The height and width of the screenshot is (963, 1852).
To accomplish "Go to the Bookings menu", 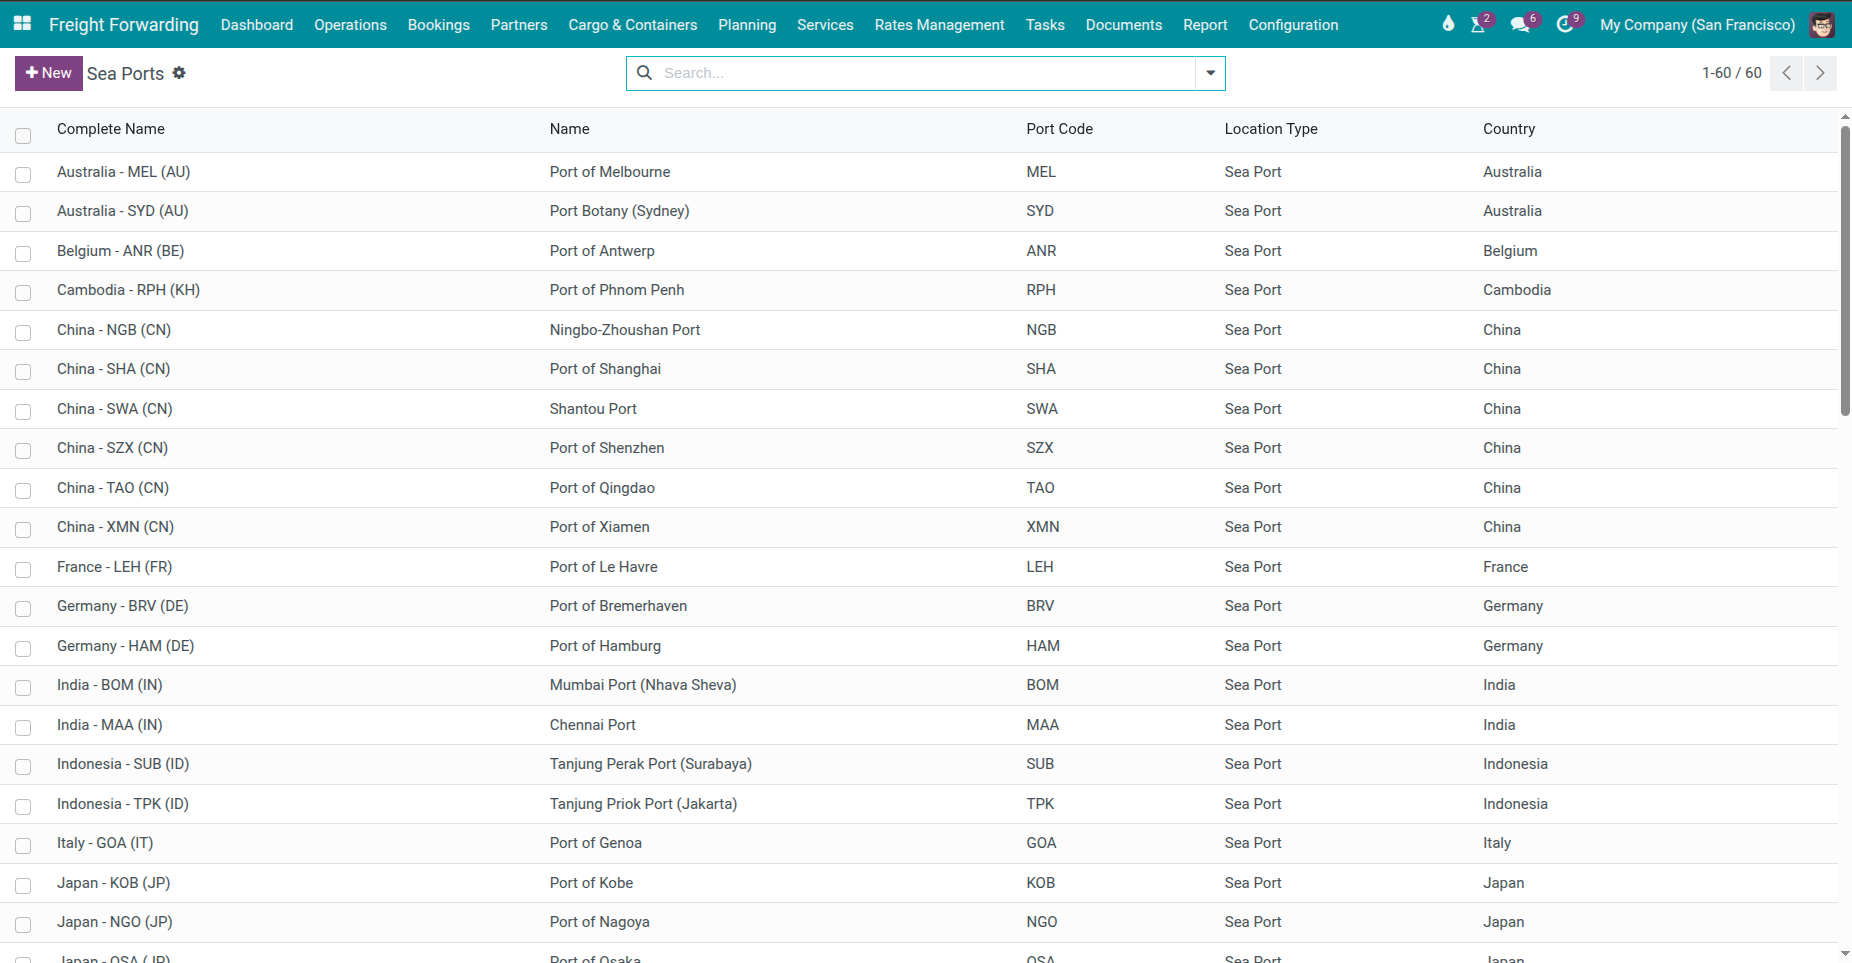I will tap(438, 25).
